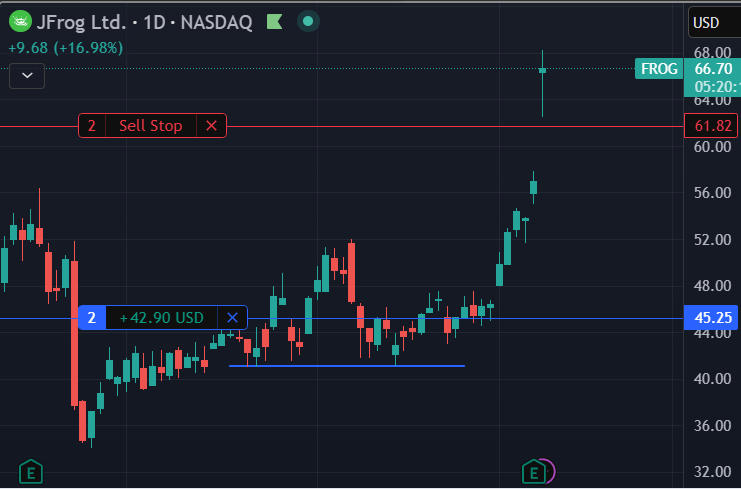Open the USD currency selector
This screenshot has height=489, width=741.
pos(714,22)
